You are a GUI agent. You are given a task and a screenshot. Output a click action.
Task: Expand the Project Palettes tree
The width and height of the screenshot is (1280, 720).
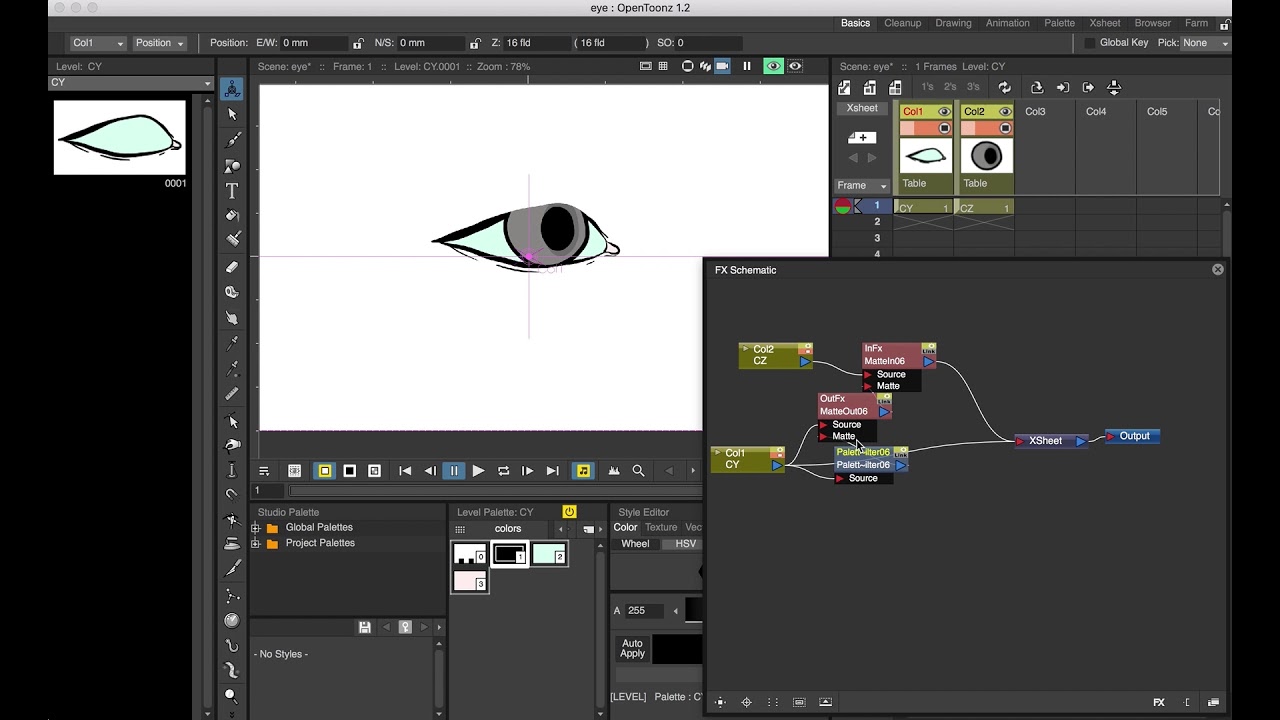256,543
